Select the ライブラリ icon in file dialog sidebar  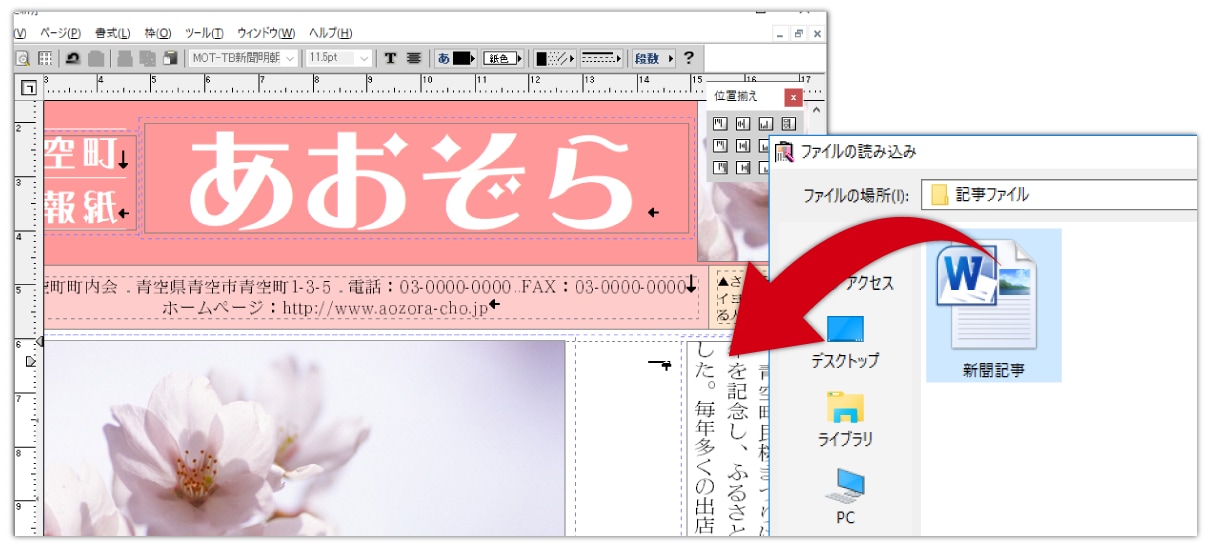pos(845,420)
